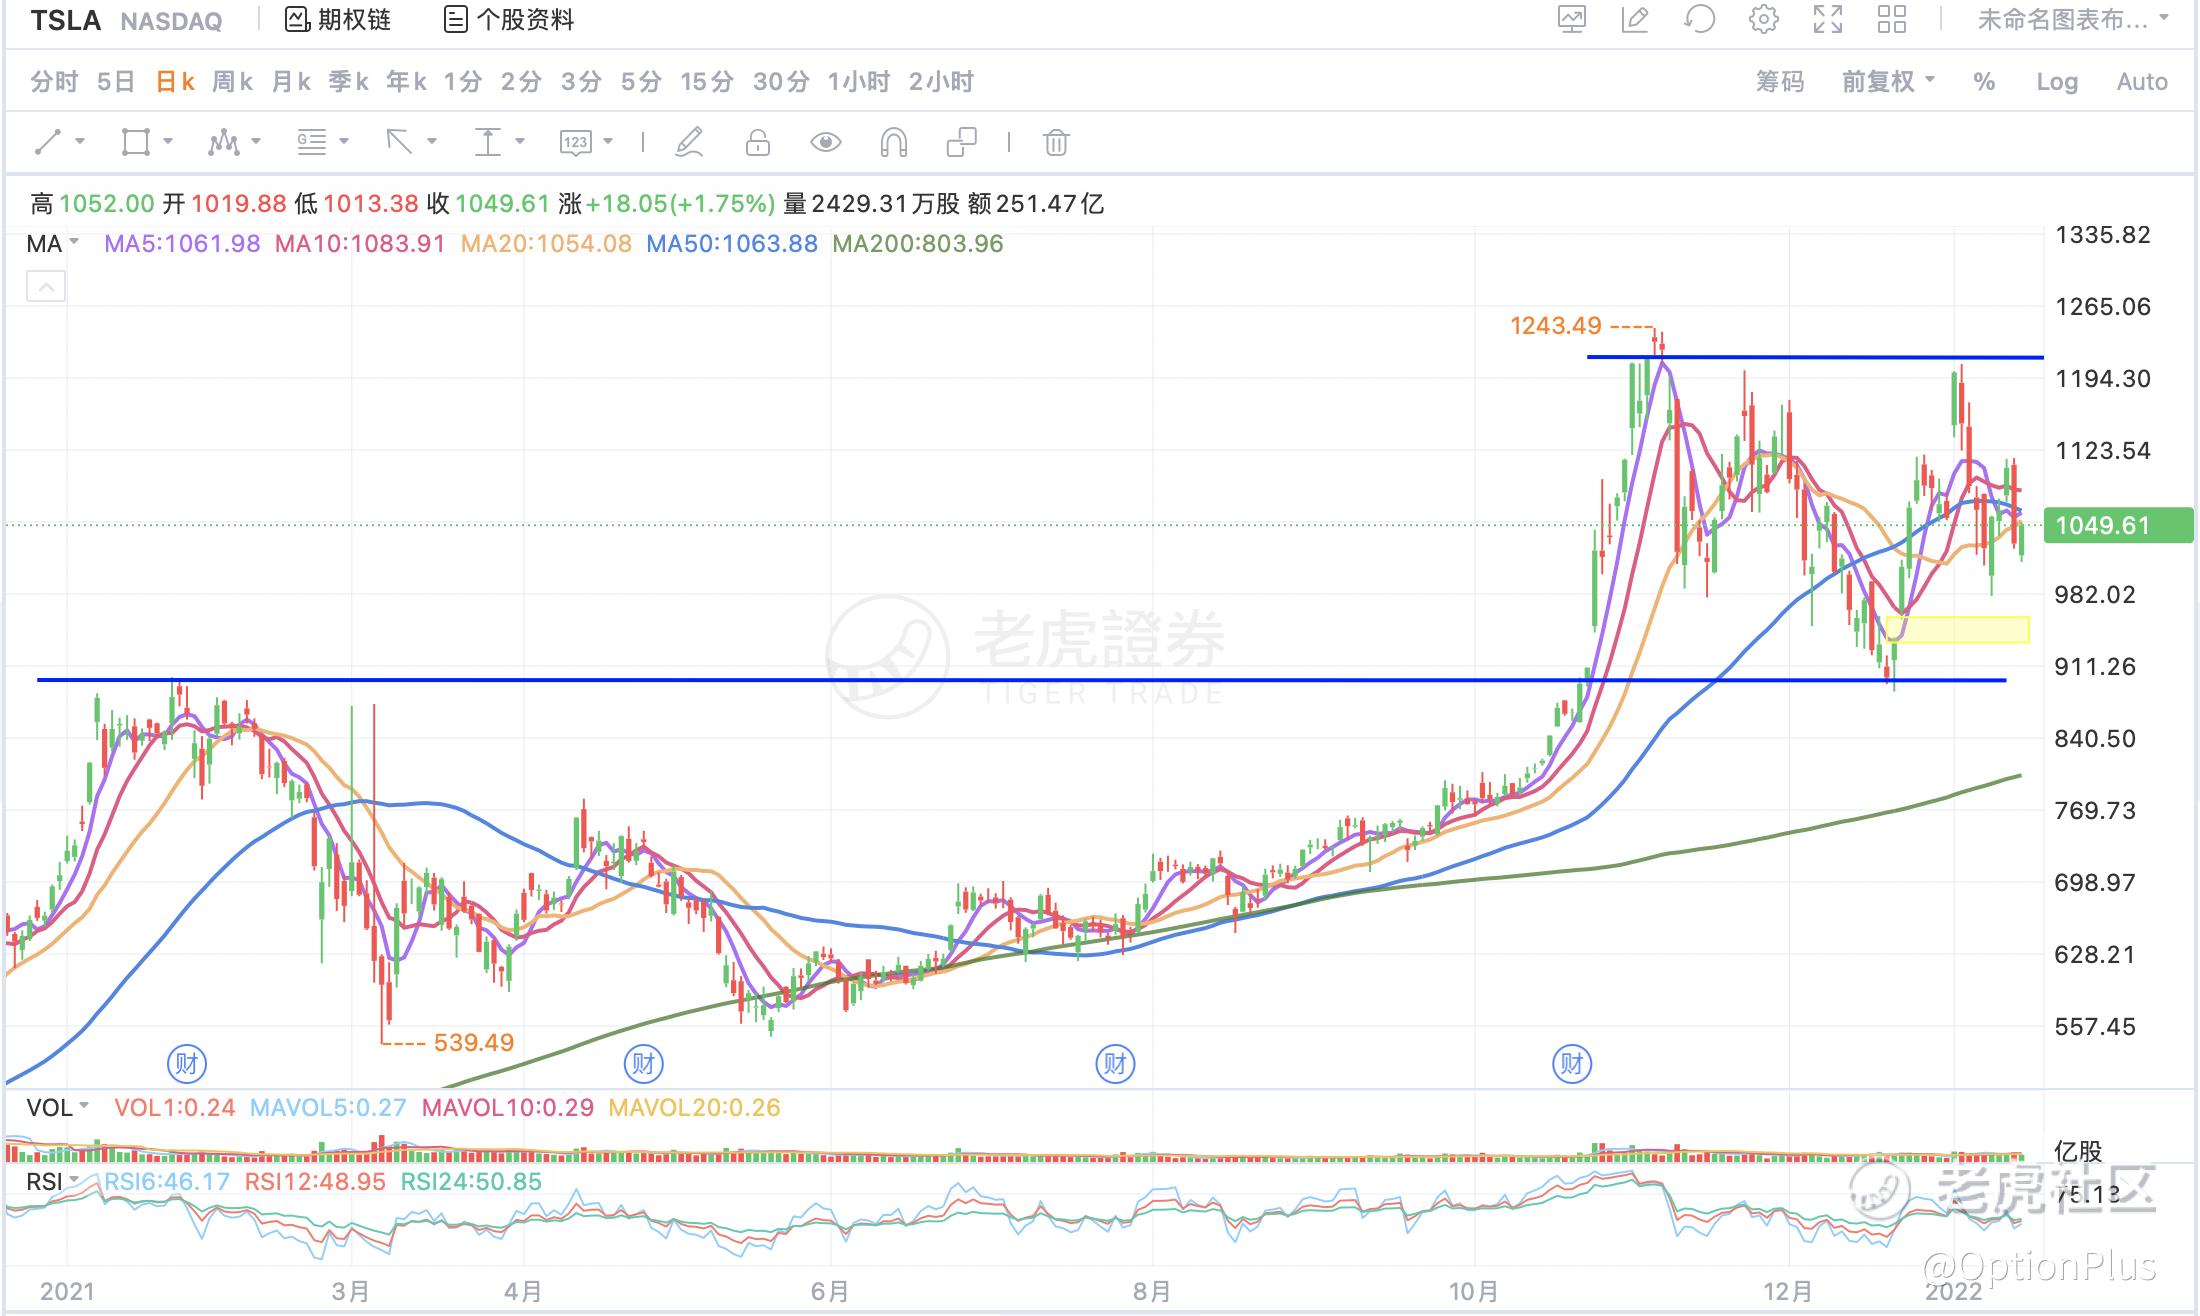Open the 个股资料 stock info icon
Viewport: 2200px width, 1316px height.
pyautogui.click(x=455, y=19)
